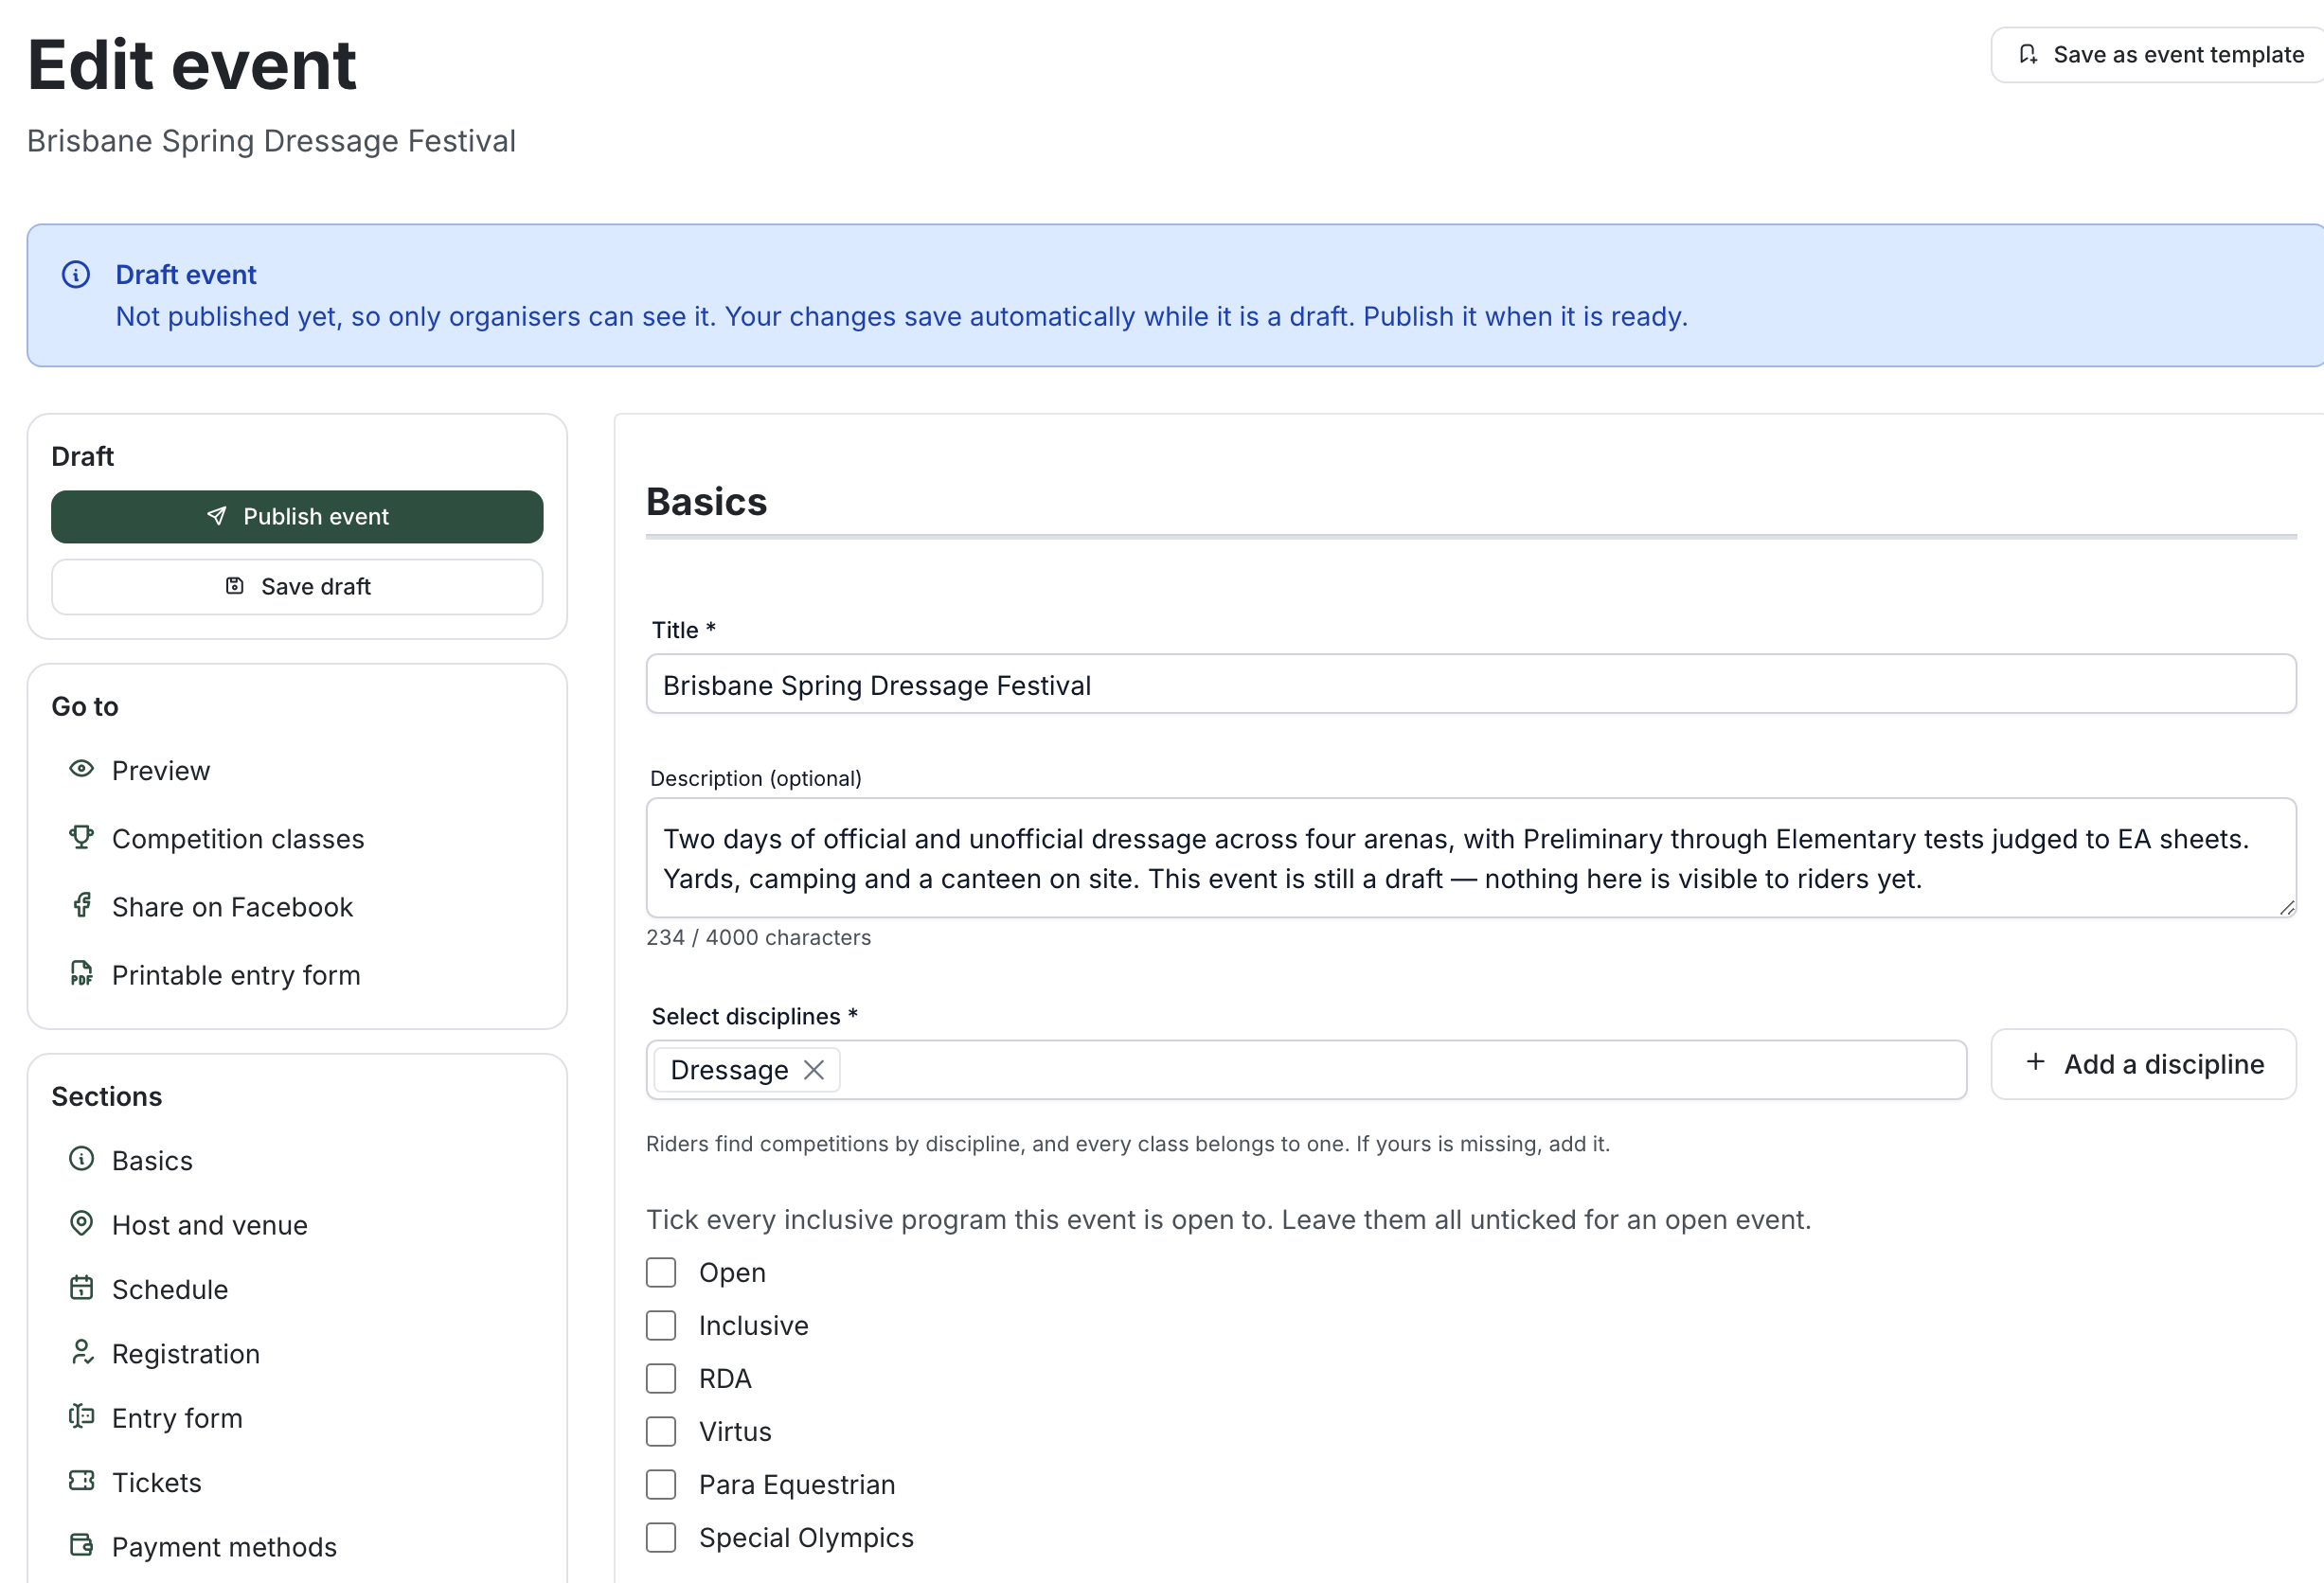2324x1583 pixels.
Task: Click the eye icon next to Preview
Action: [x=82, y=769]
